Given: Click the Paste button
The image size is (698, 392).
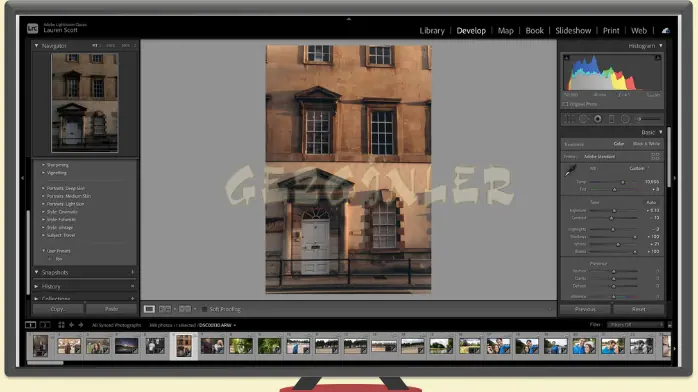Looking at the screenshot, I should 111,309.
